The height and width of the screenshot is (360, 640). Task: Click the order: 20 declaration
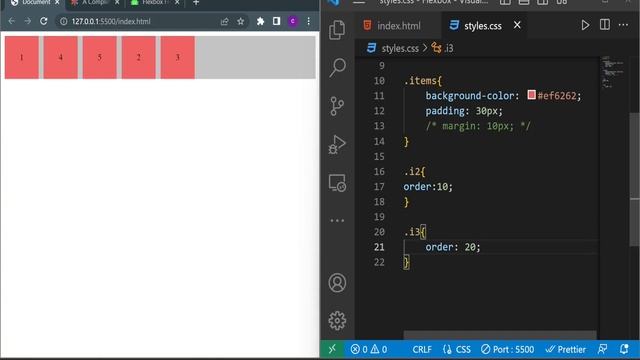(453, 247)
